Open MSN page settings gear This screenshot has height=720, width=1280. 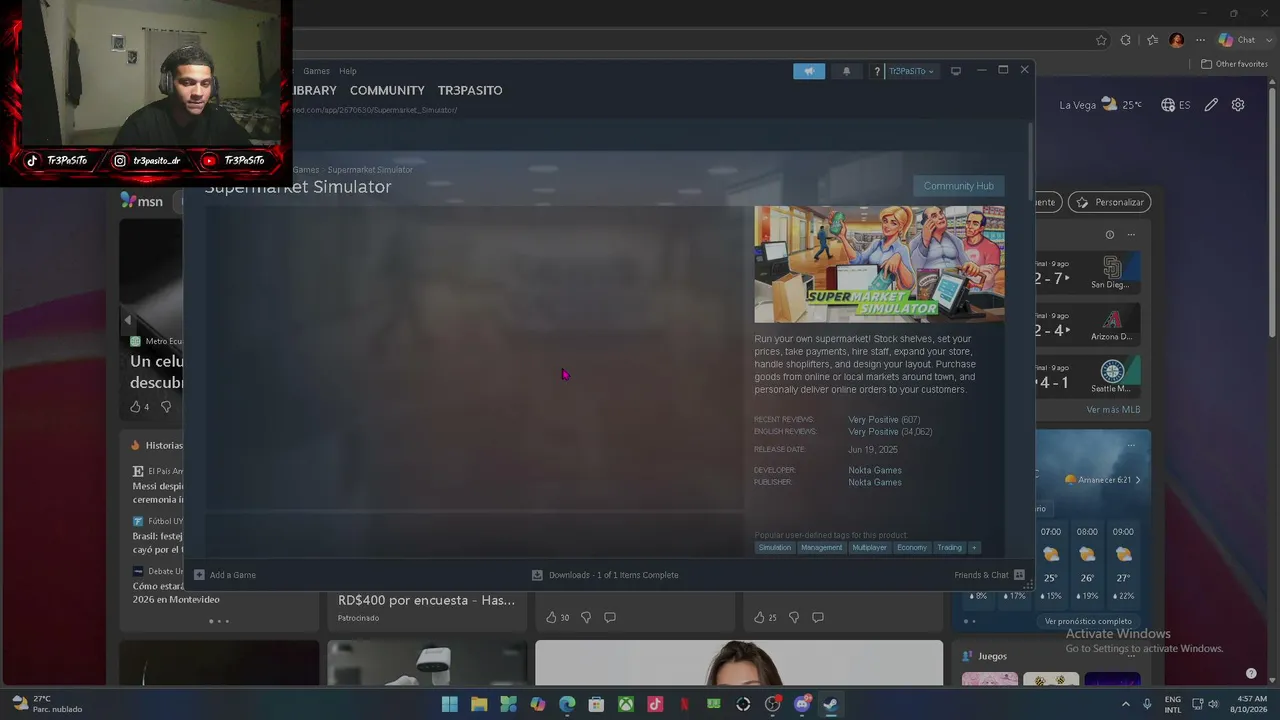pos(1238,105)
